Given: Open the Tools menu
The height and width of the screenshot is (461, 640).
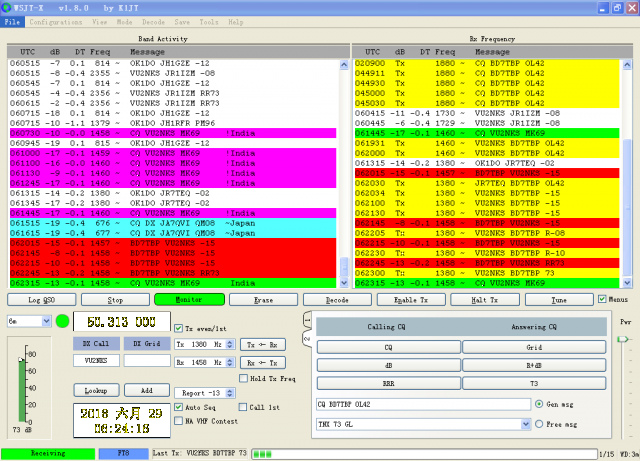Looking at the screenshot, I should [209, 22].
